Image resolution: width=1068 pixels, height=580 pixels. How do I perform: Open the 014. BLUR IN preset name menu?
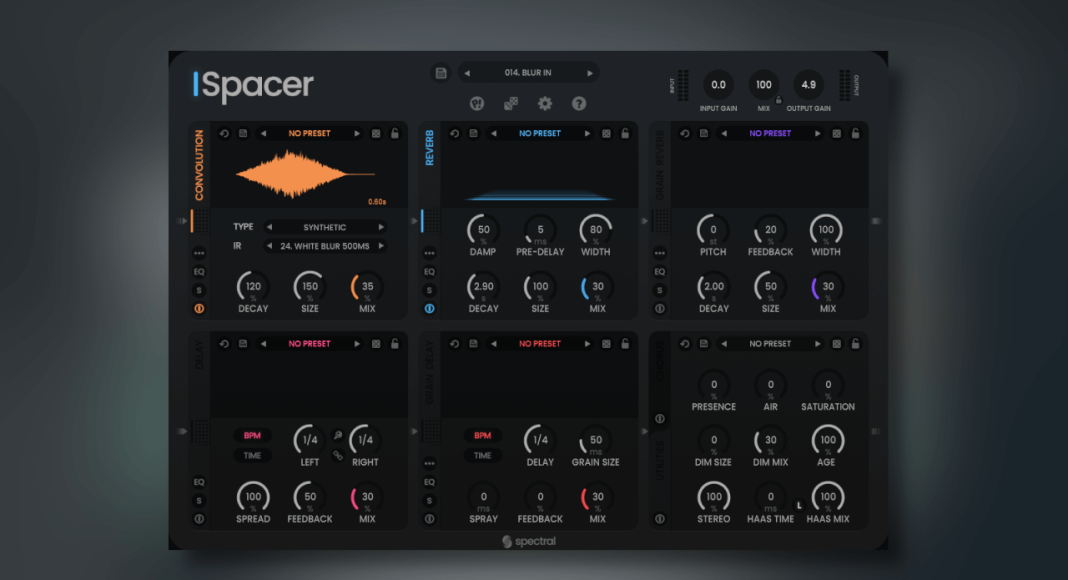tap(528, 73)
